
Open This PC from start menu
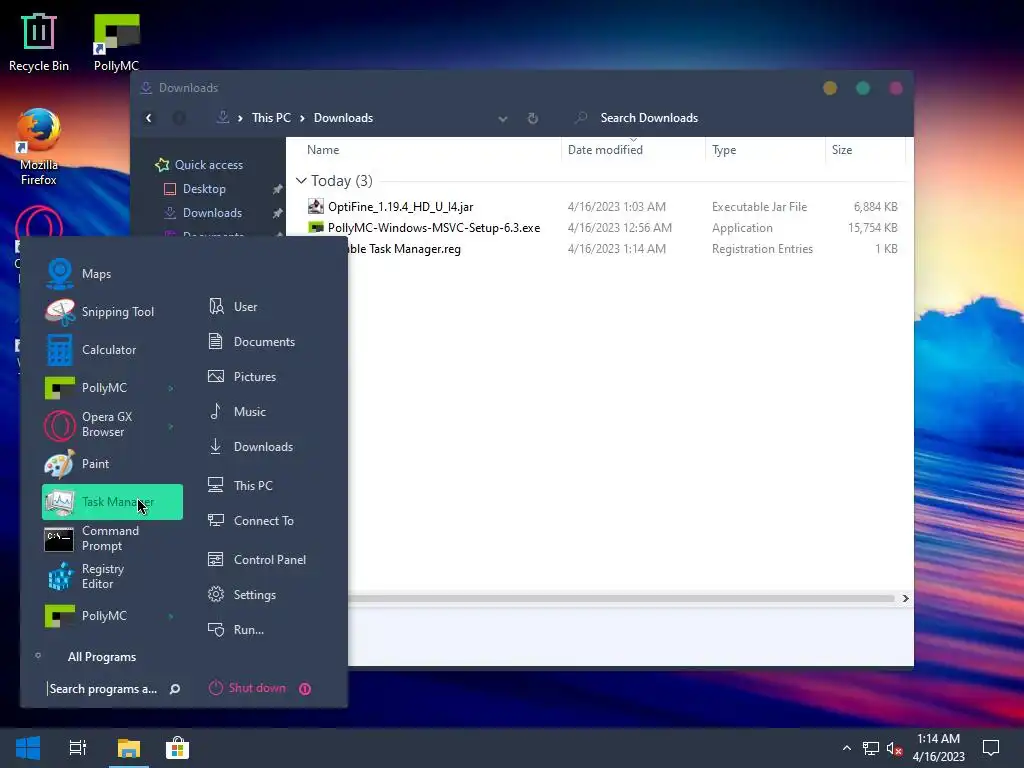pos(240,485)
